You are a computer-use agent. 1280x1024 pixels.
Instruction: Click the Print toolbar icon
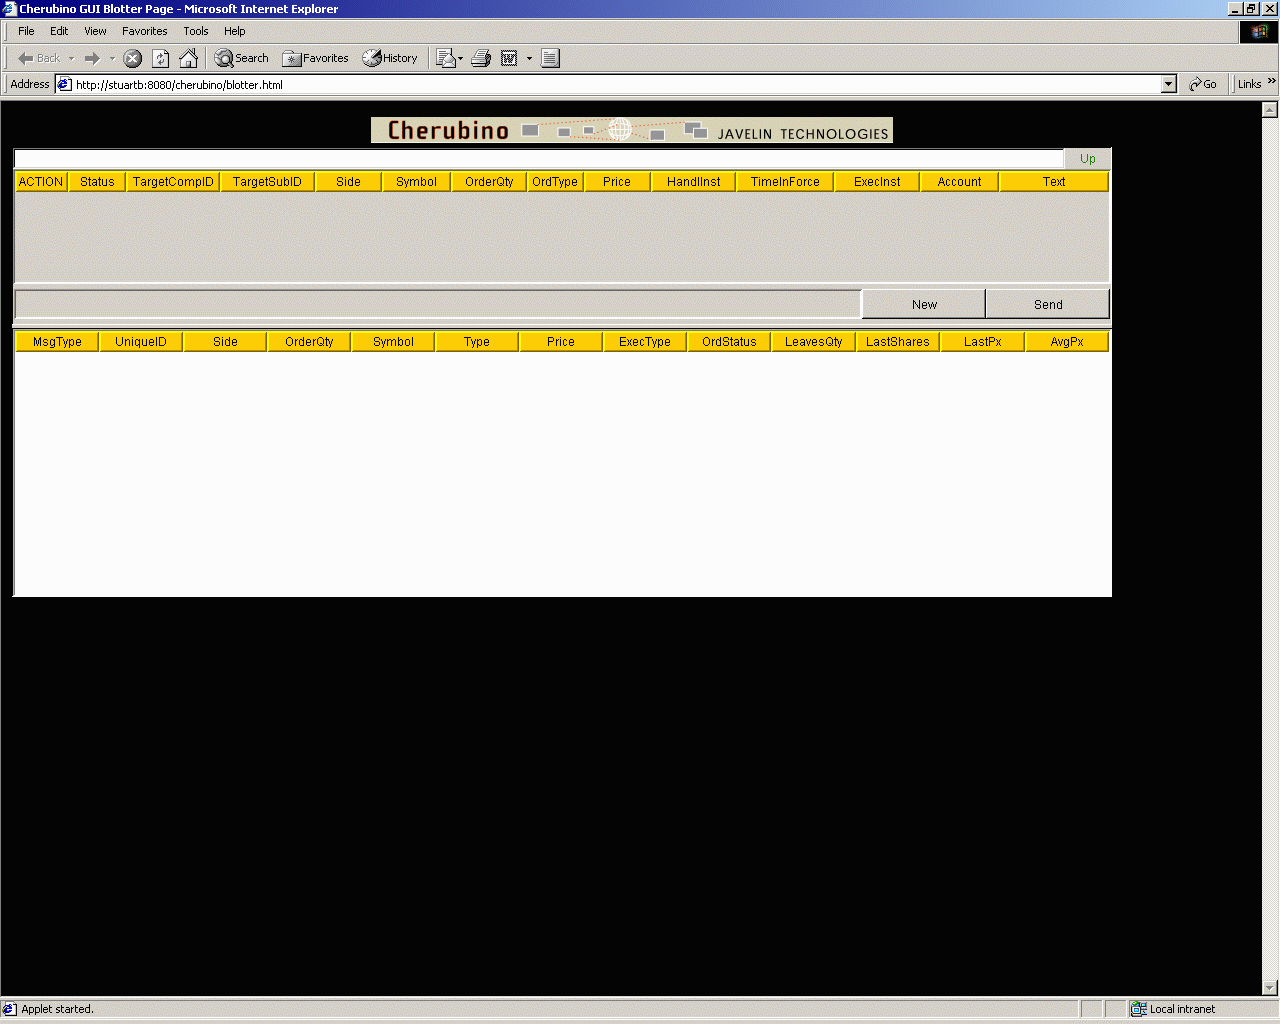pos(481,59)
